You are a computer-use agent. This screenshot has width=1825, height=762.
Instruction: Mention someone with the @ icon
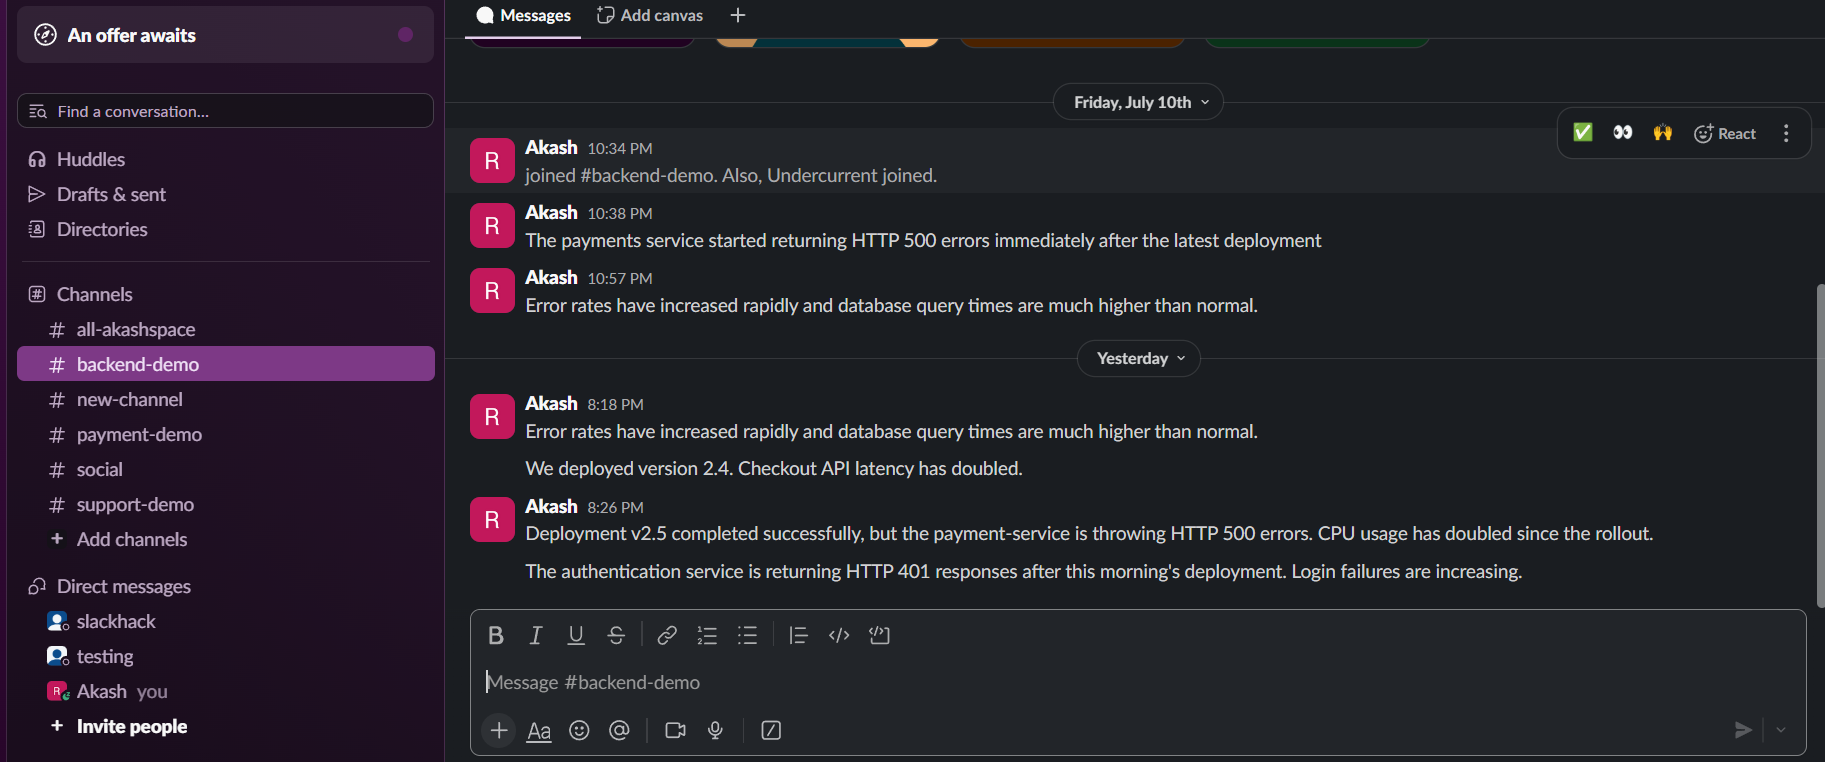point(619,730)
